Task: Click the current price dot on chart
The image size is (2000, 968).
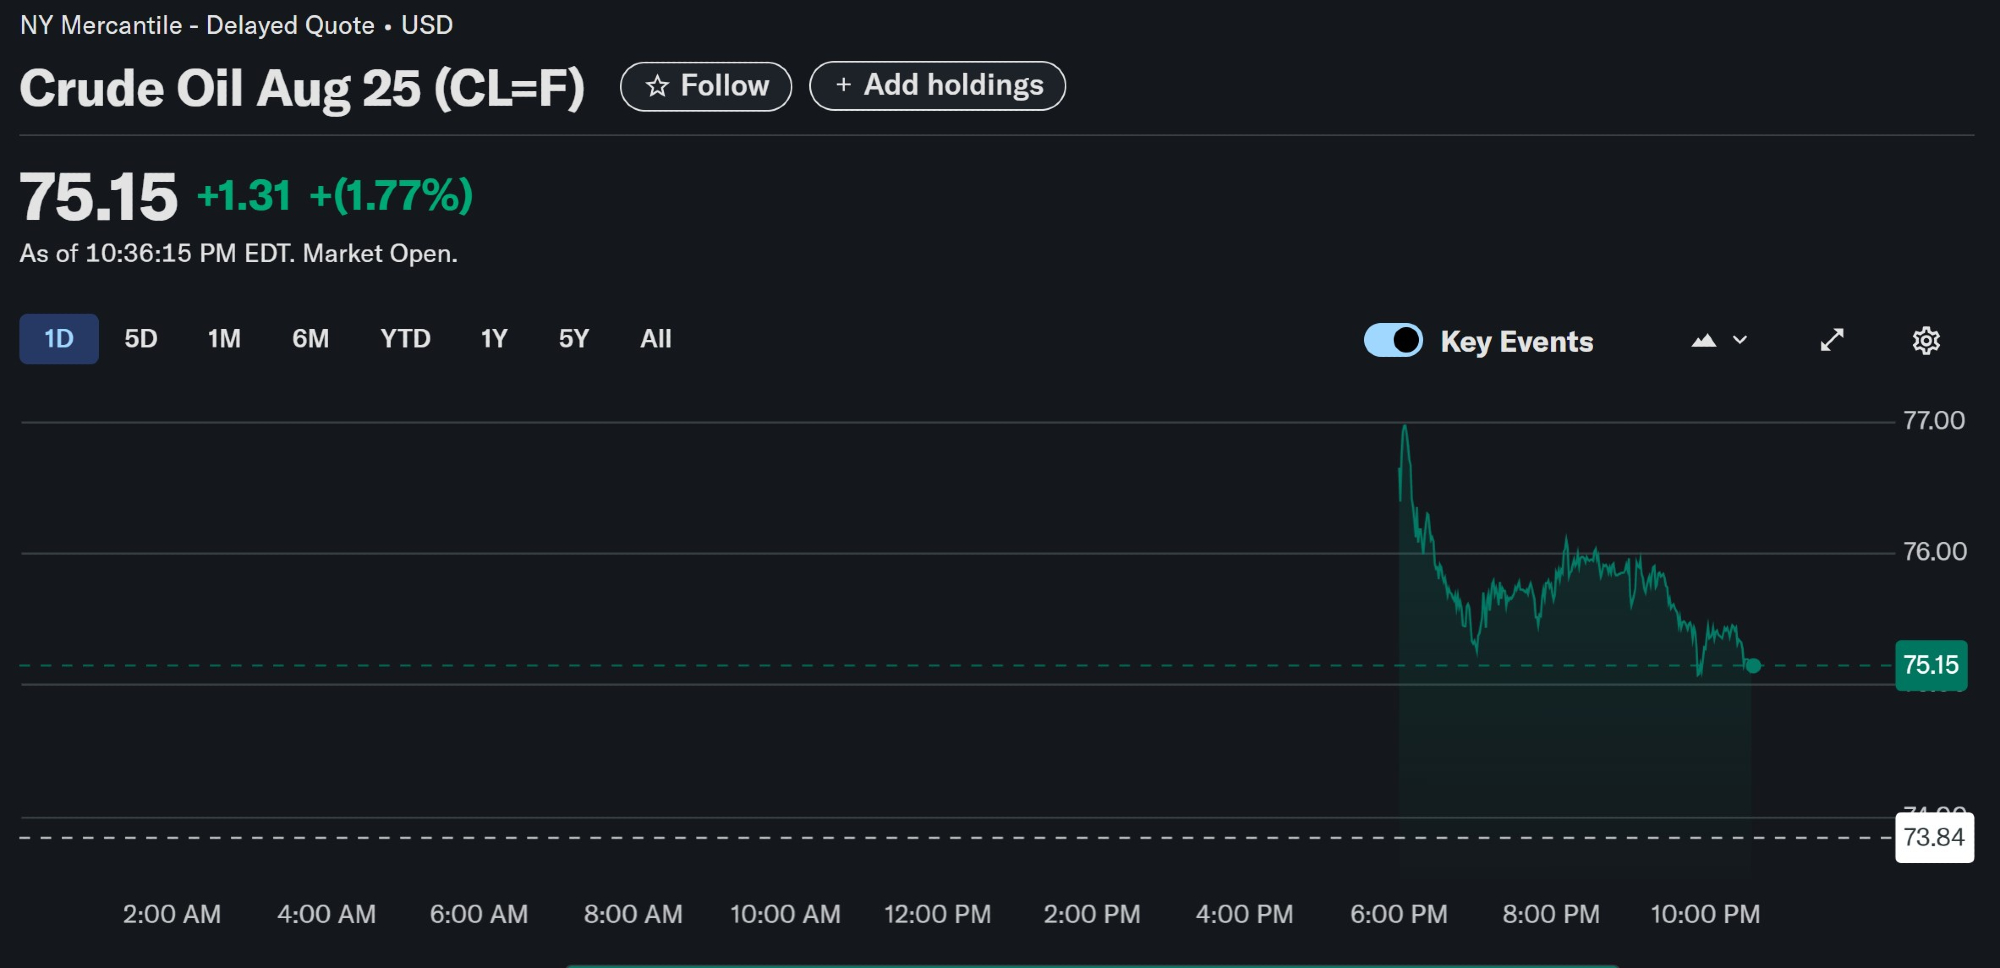Action: coord(1753,666)
